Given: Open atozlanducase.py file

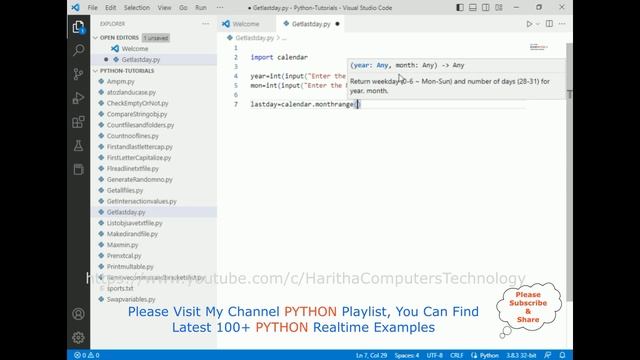Looking at the screenshot, I should click(131, 92).
